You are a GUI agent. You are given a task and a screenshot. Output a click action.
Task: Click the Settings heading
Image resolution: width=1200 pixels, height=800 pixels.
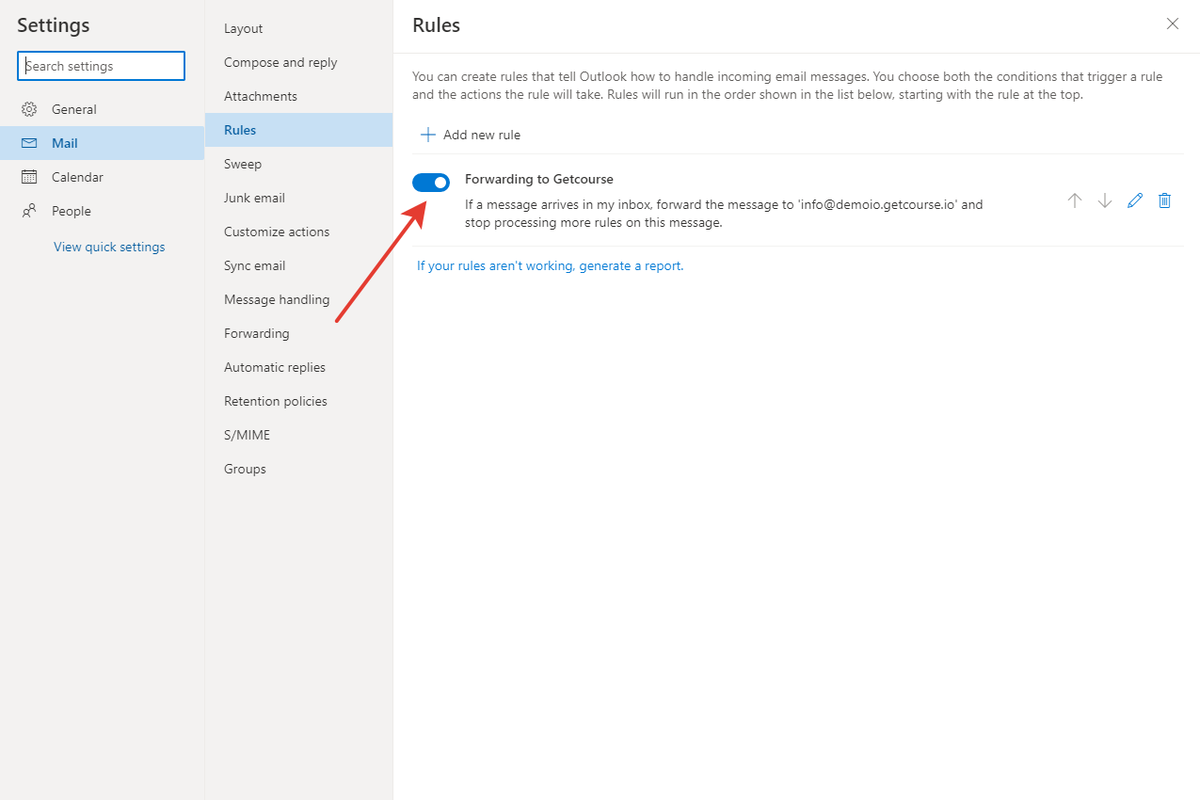point(53,25)
